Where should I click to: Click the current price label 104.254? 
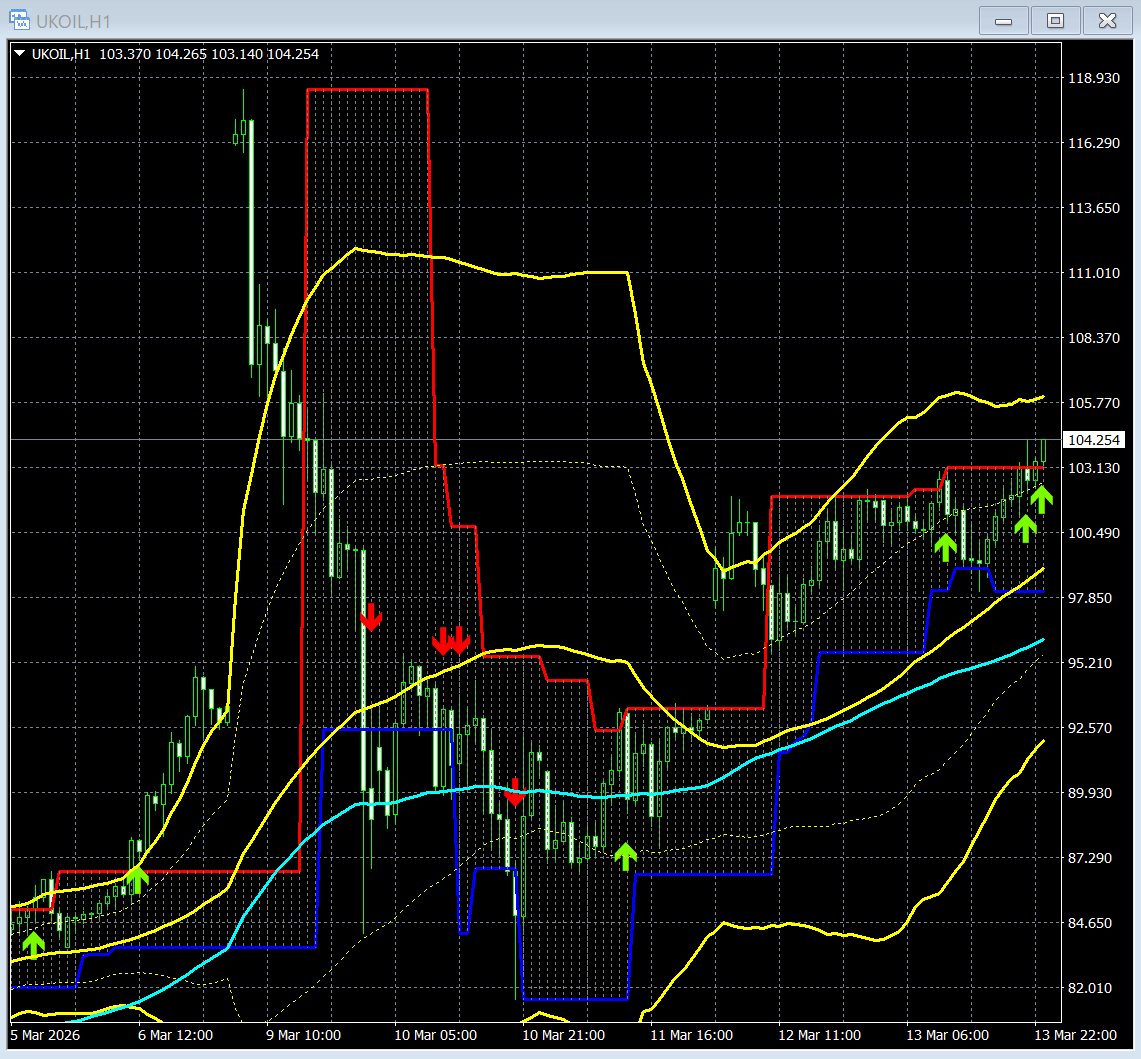click(x=1094, y=440)
